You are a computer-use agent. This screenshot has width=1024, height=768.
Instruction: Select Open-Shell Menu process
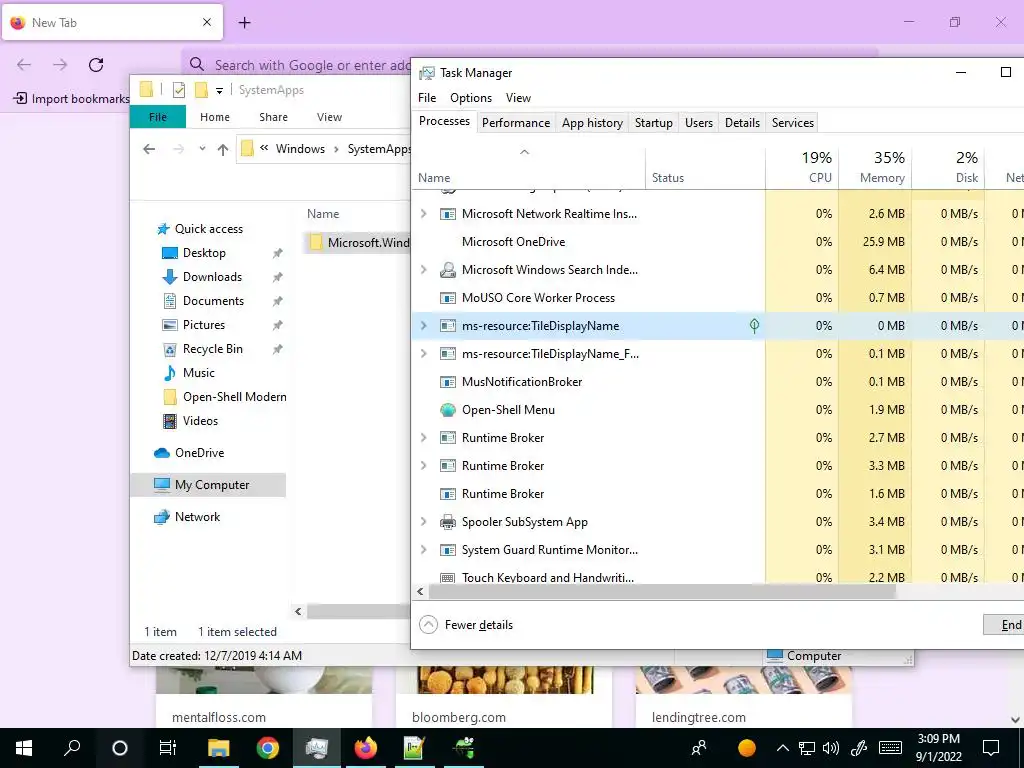pos(508,410)
